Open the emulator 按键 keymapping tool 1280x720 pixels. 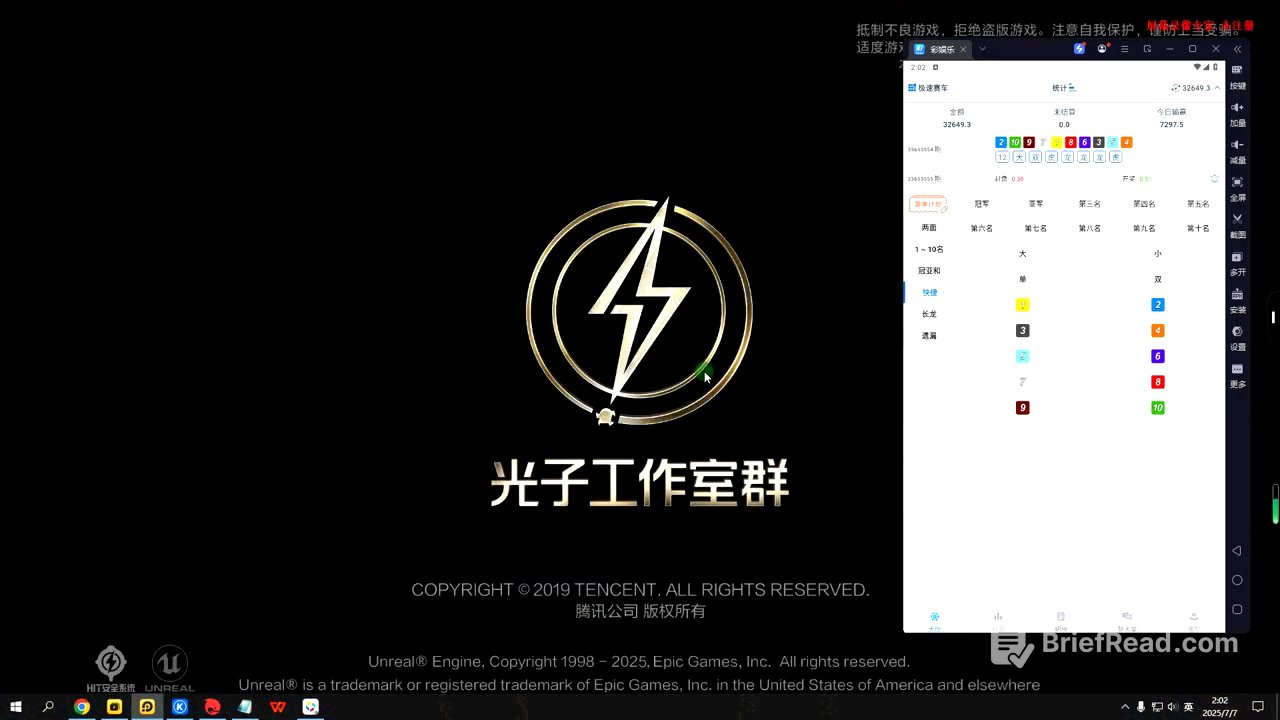pyautogui.click(x=1237, y=76)
